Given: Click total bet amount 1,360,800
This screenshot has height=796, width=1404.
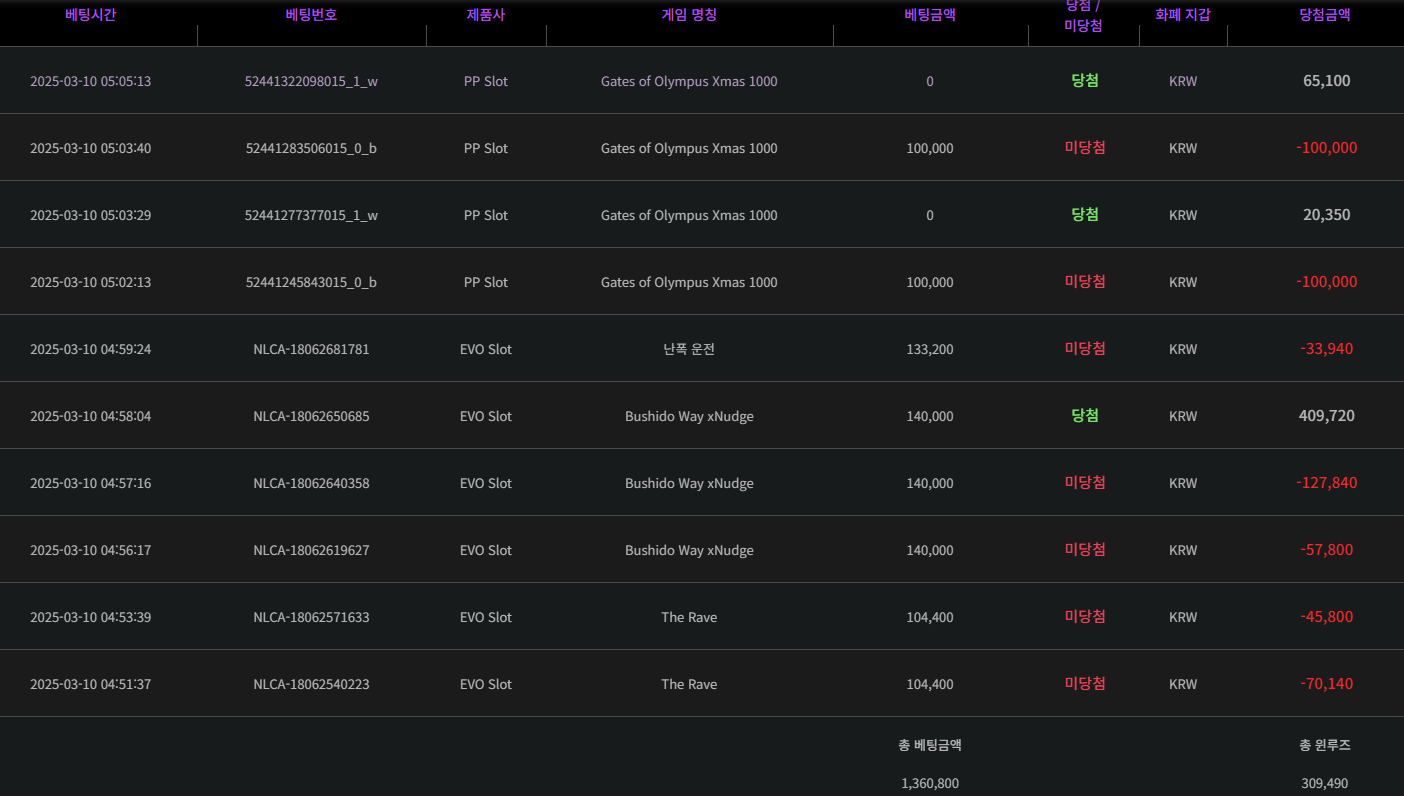Looking at the screenshot, I should [930, 784].
